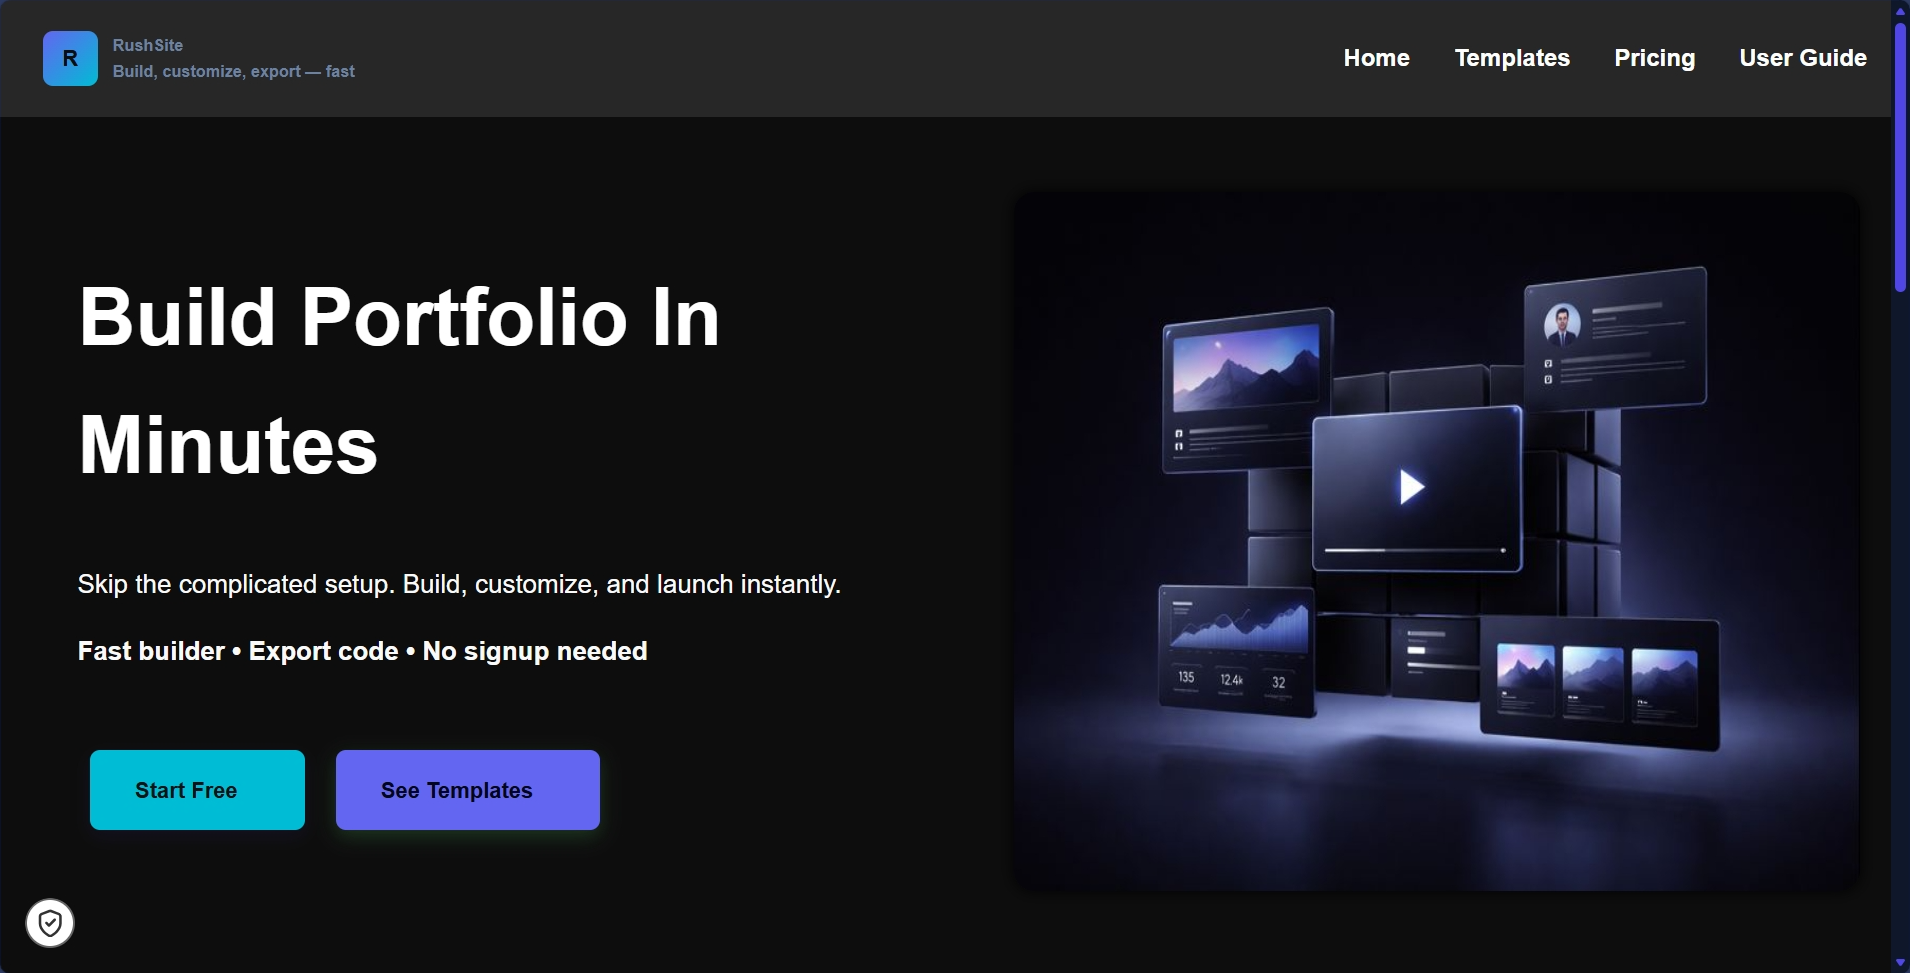Image resolution: width=1910 pixels, height=973 pixels.
Task: Click the RushSite "R" logo icon
Action: 69,57
